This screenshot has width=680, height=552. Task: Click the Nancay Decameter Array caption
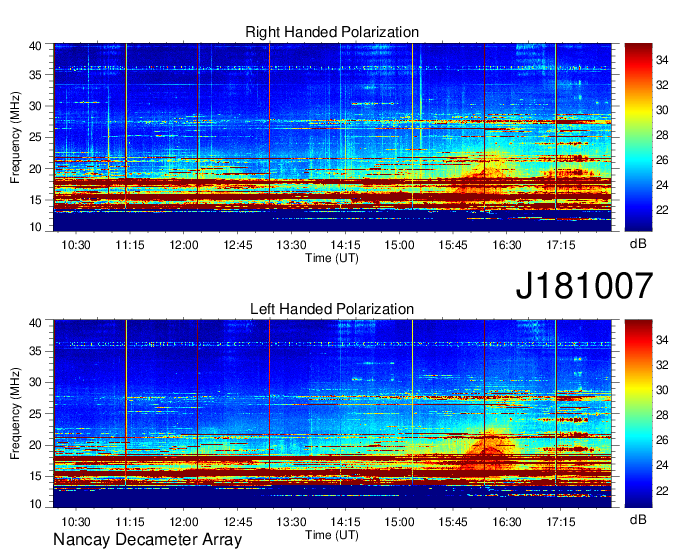pyautogui.click(x=147, y=539)
